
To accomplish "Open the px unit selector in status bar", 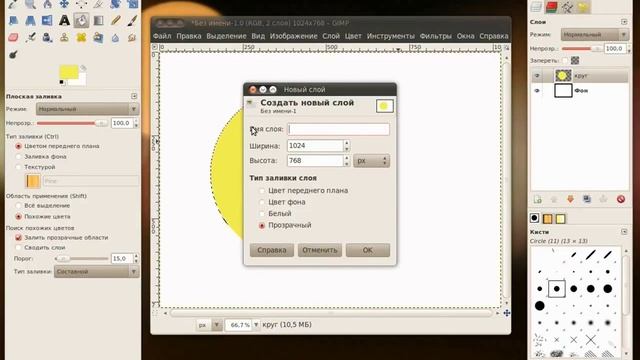I will 209,325.
